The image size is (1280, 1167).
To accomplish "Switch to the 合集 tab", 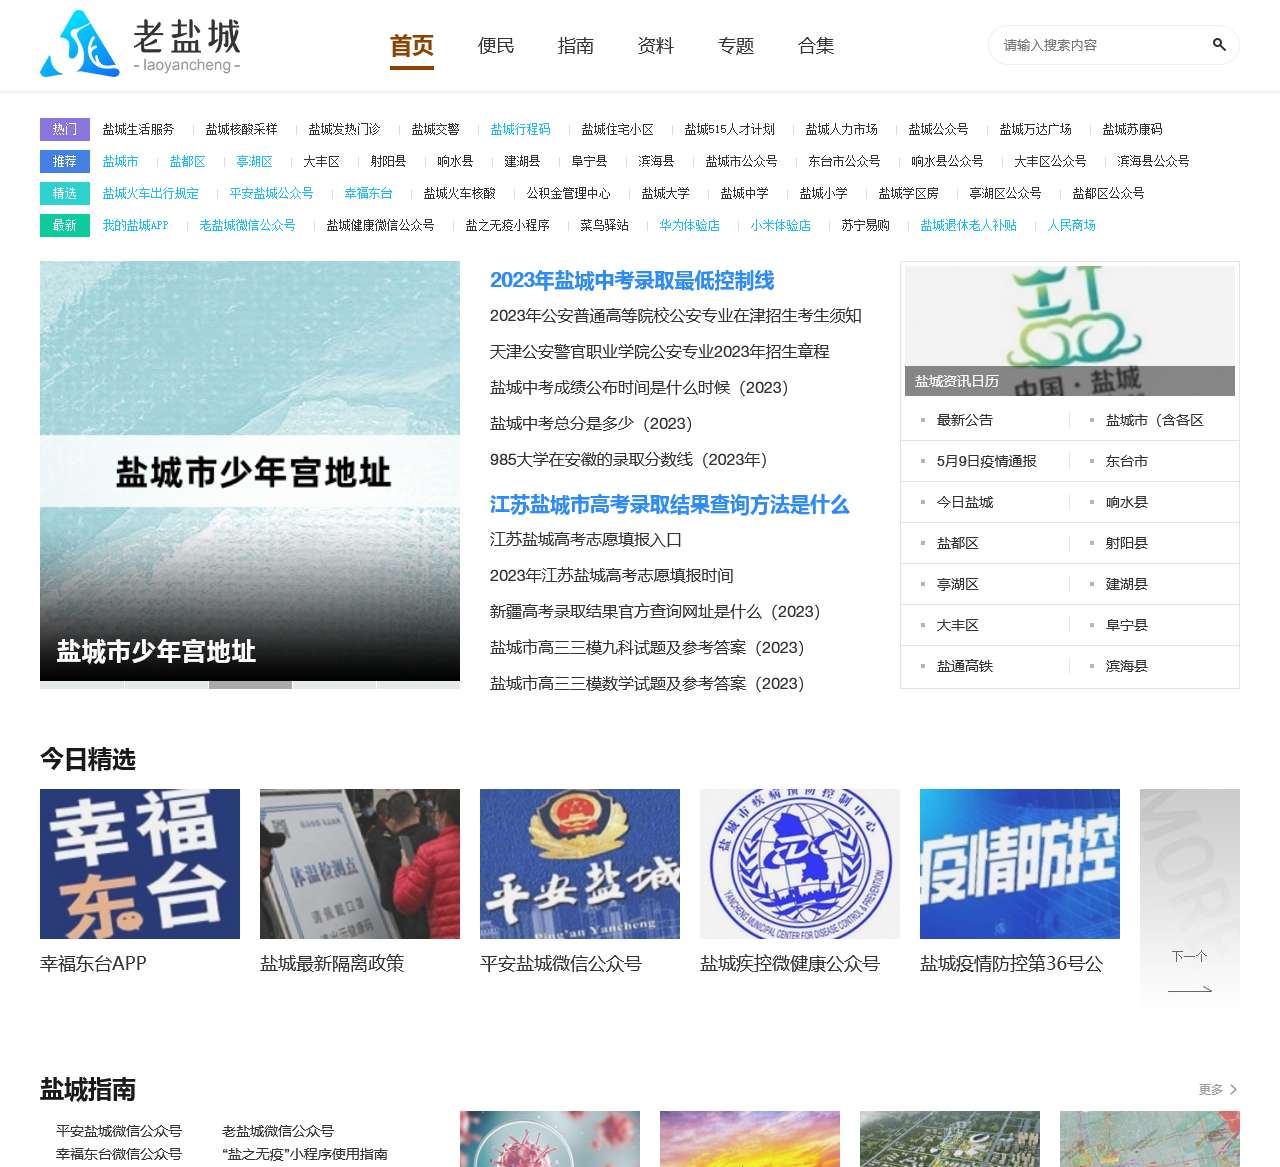I will [x=815, y=45].
